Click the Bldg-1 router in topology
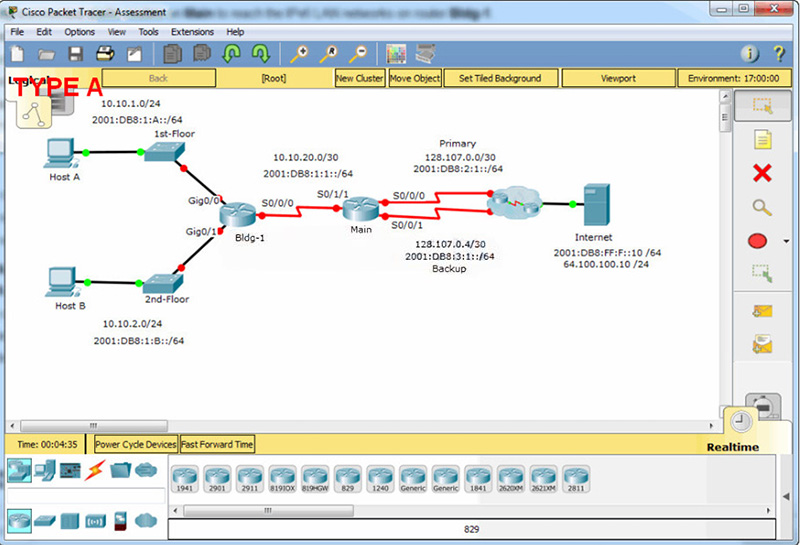The height and width of the screenshot is (545, 800). [x=238, y=214]
